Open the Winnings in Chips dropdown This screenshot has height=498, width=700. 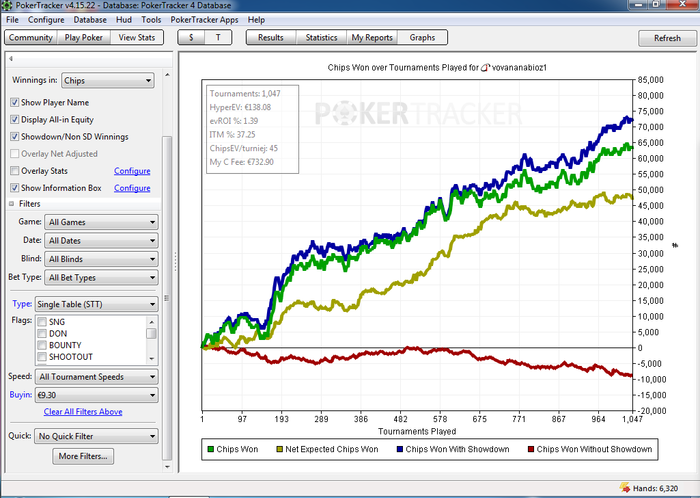click(108, 80)
